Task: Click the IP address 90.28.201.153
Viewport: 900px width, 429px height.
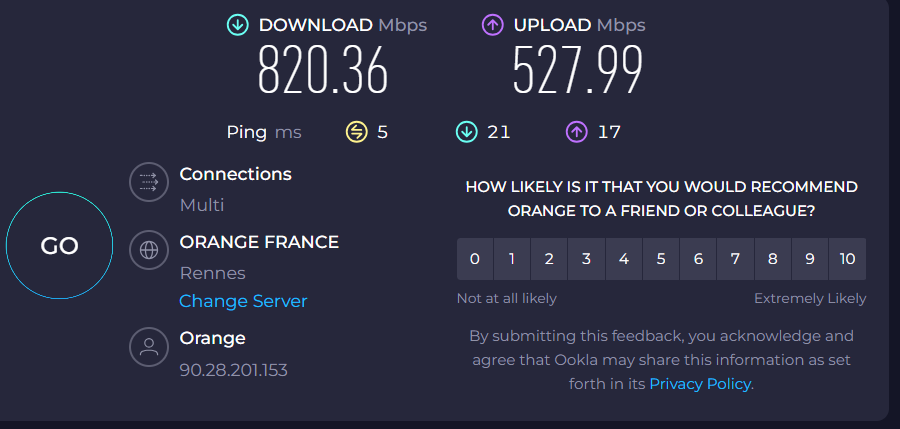Action: (234, 370)
